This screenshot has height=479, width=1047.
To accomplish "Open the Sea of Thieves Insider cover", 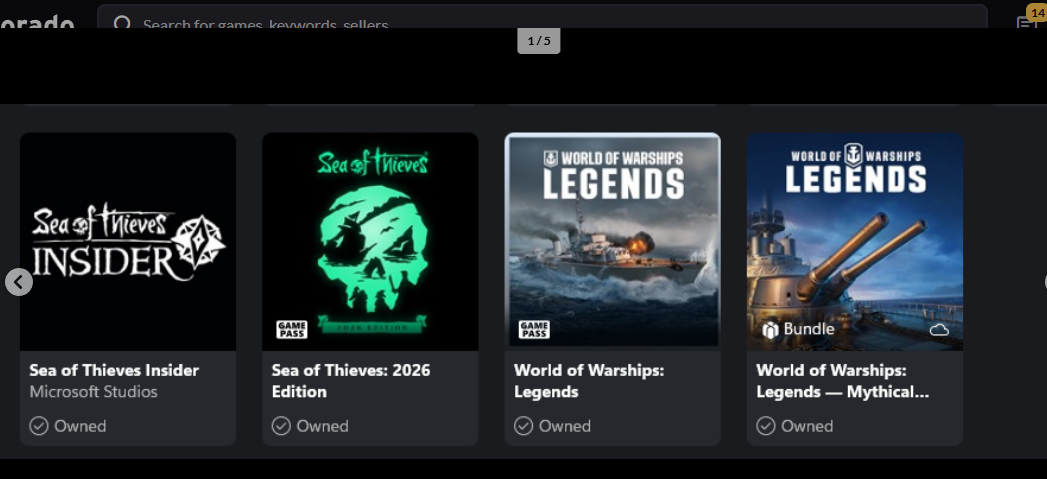I will click(x=128, y=241).
